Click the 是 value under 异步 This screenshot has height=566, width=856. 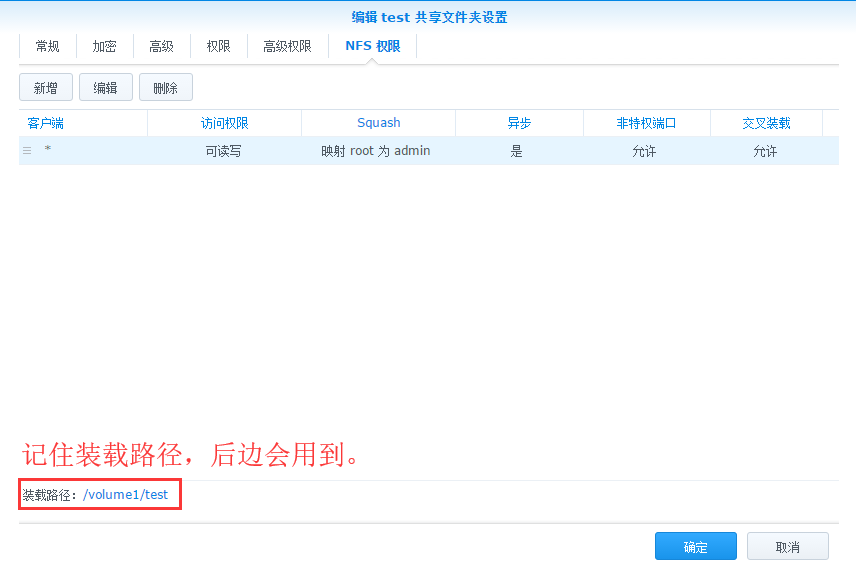pos(516,151)
